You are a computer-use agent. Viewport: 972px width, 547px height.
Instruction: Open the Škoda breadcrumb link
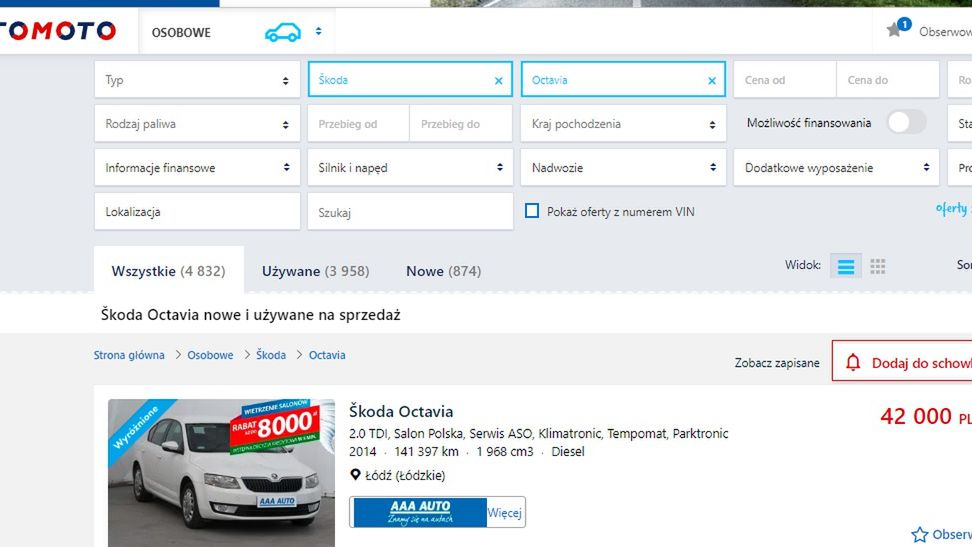(271, 355)
